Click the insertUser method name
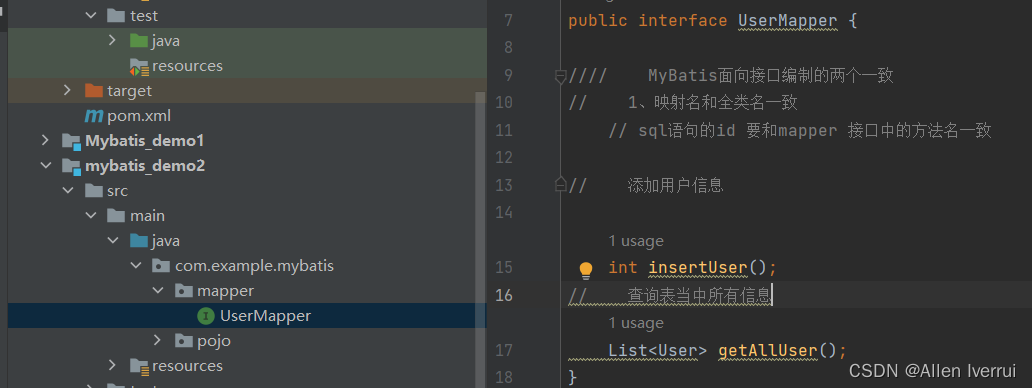 pos(698,268)
